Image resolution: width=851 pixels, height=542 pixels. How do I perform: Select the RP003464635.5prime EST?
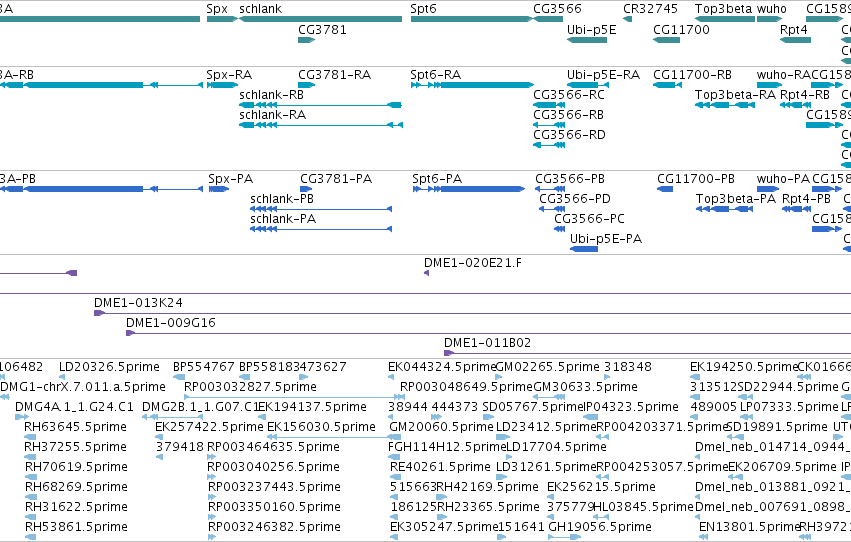click(x=212, y=457)
